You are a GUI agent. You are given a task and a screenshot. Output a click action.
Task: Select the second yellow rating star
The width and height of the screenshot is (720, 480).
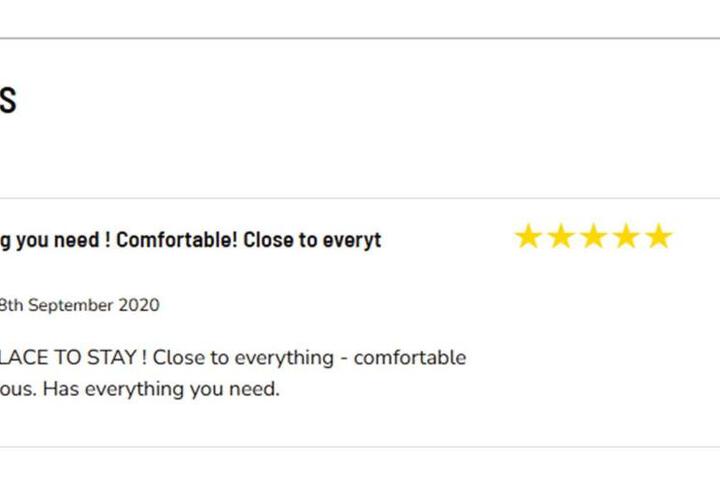(x=561, y=236)
